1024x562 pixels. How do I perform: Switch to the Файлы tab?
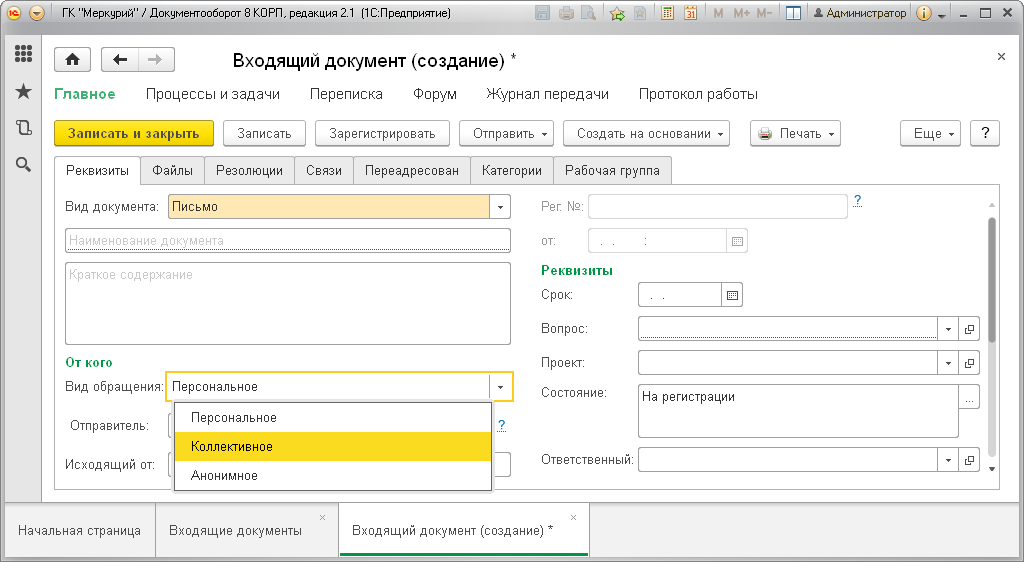(172, 170)
